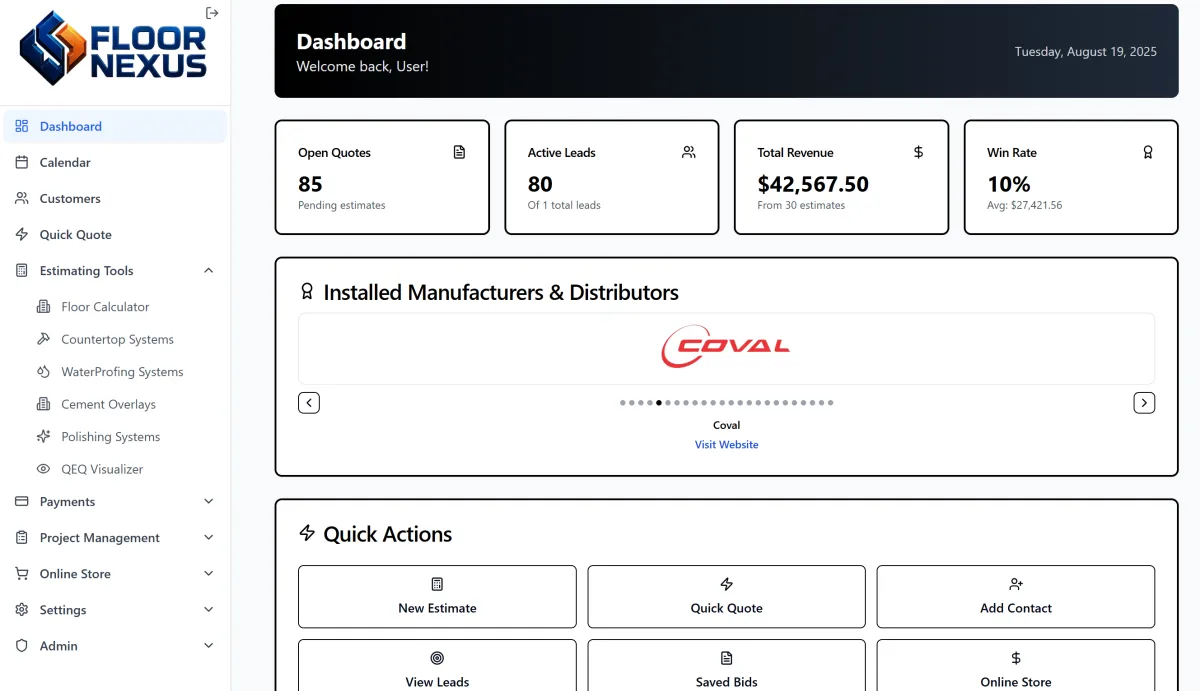
Task: Click the Admin shield icon
Action: [22, 645]
